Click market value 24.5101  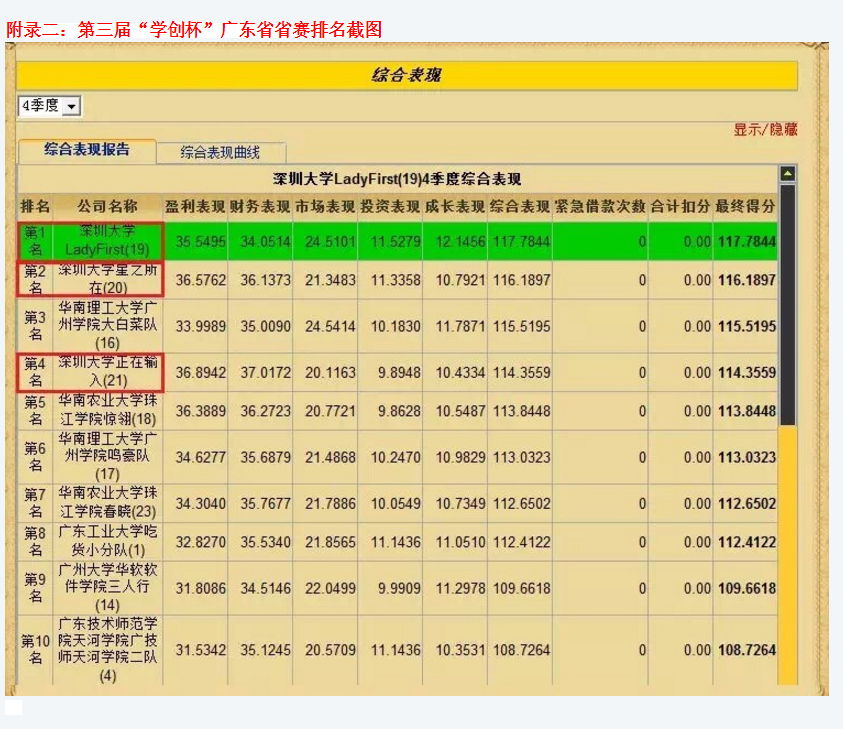330,241
